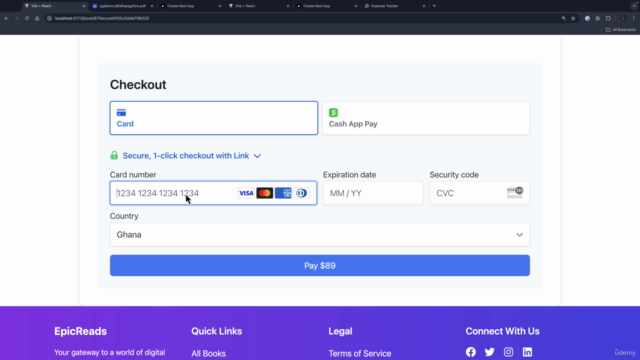Focus the Expiration date MM / YY field
The image size is (640, 360).
coord(373,193)
